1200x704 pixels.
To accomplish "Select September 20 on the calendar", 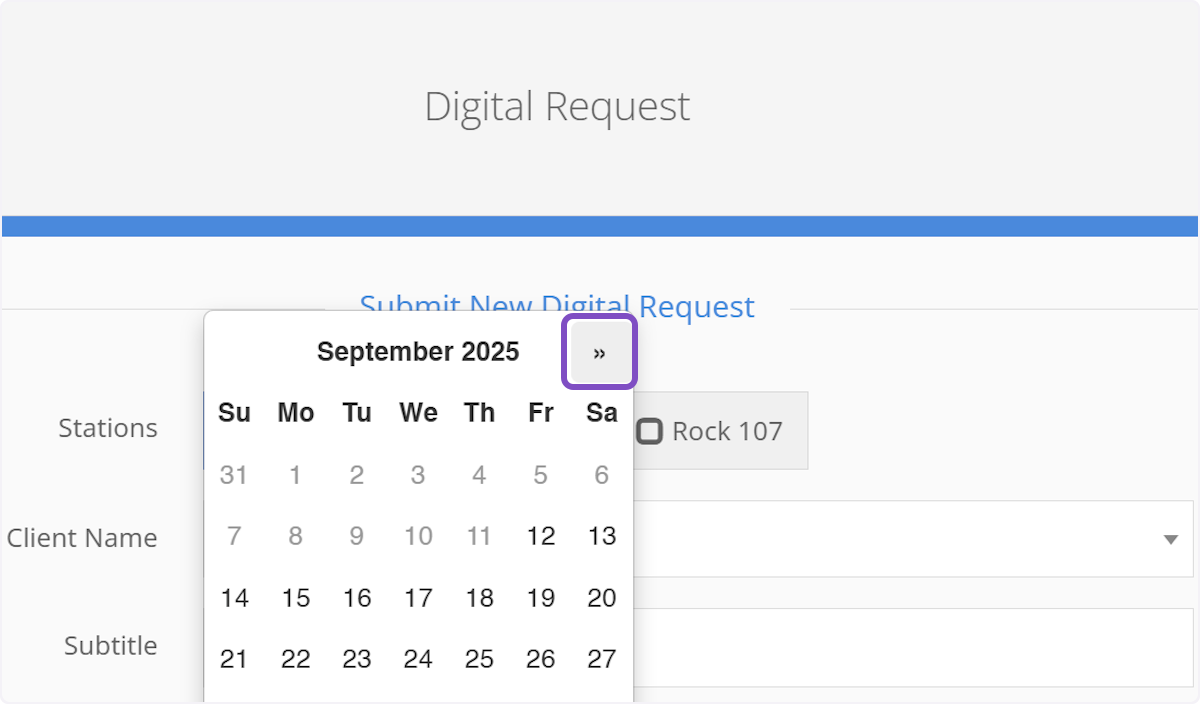I will 601,598.
